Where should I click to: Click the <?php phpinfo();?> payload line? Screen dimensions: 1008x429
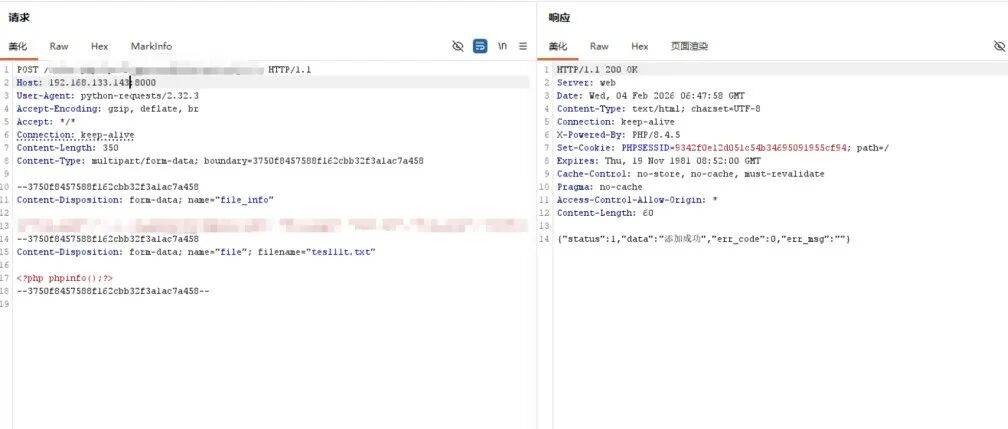[65, 278]
